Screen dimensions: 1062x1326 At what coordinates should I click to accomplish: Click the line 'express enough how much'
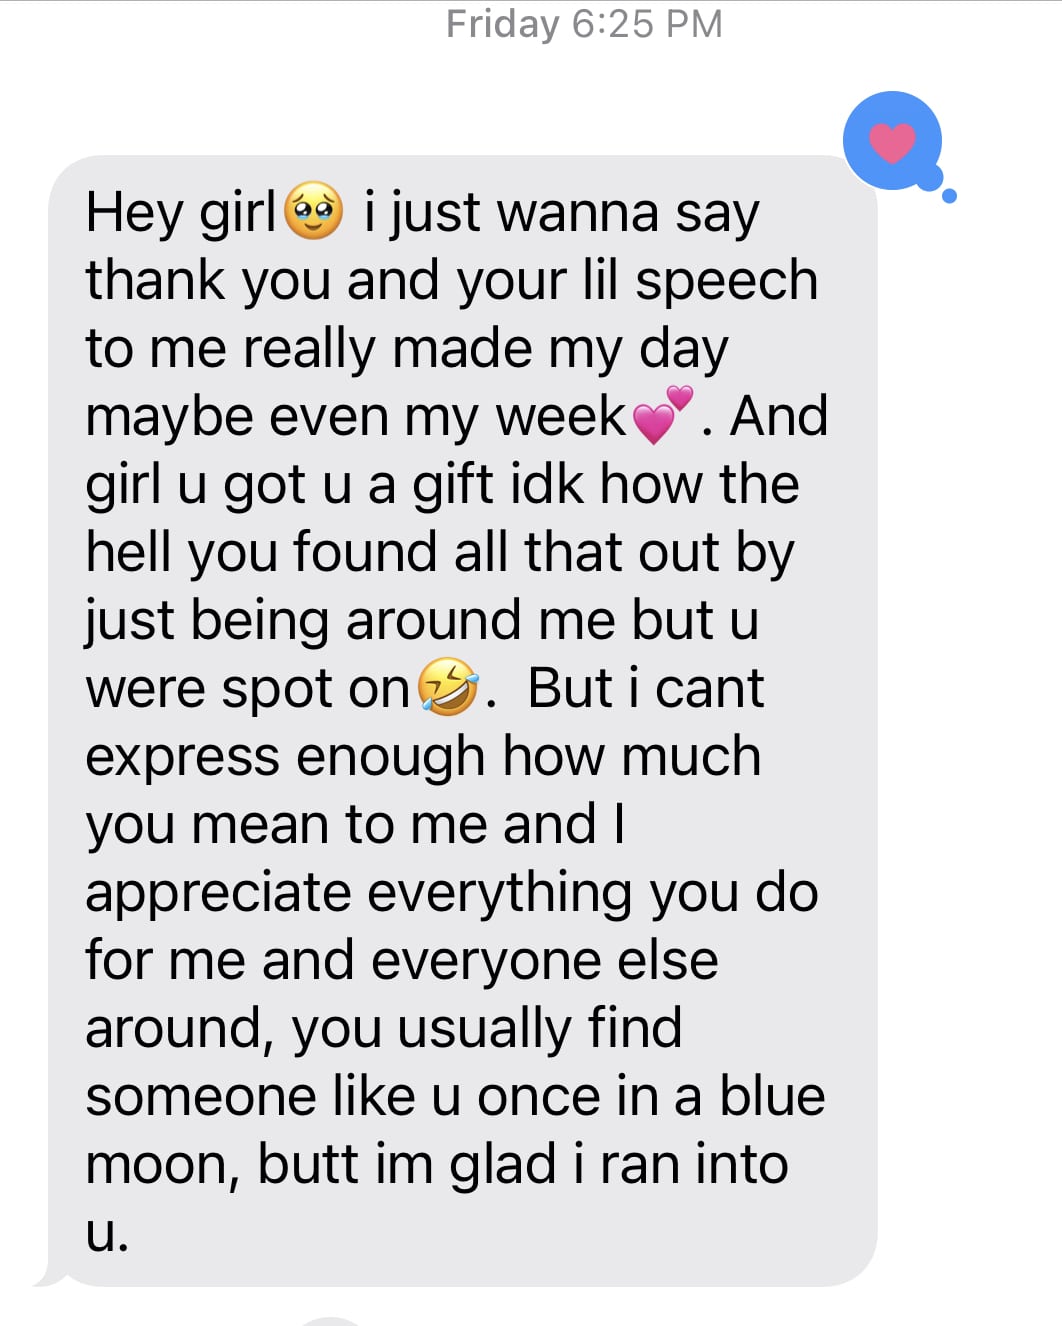[423, 758]
